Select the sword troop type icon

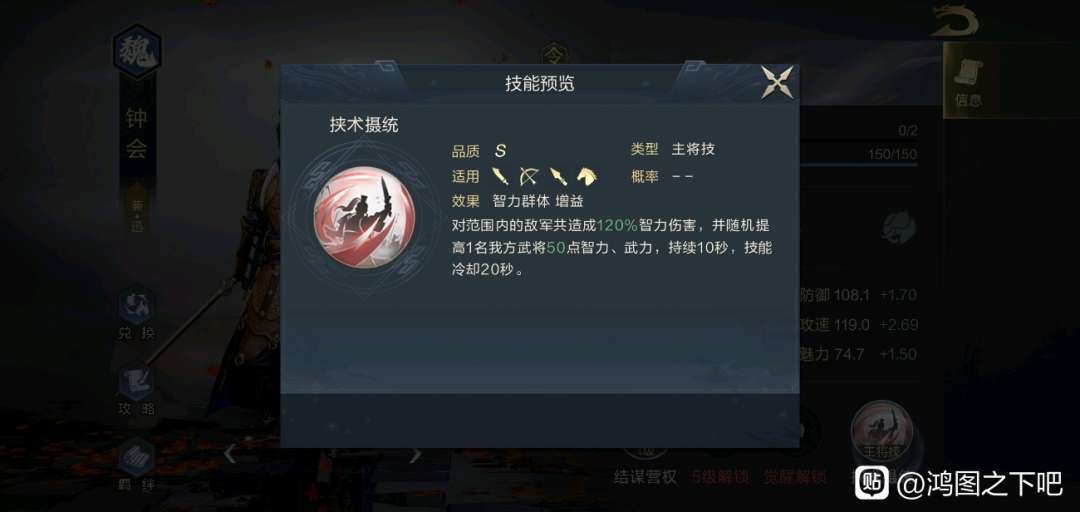pos(501,176)
